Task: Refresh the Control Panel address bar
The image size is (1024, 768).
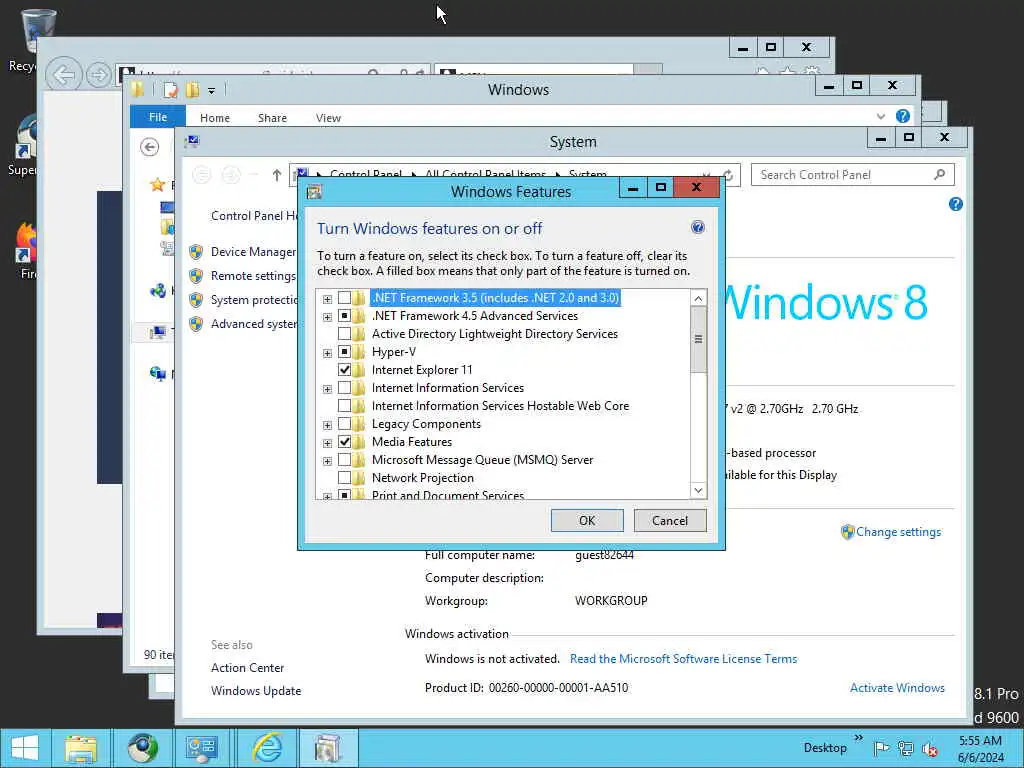Action: pyautogui.click(x=728, y=175)
